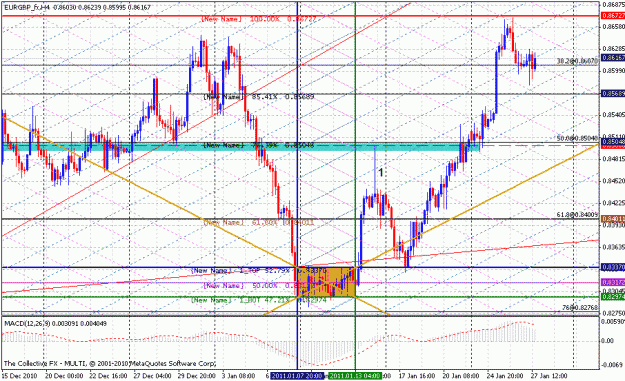Image resolution: width=625 pixels, height=381 pixels.
Task: Click the 22 Dec 16:00 time label
Action: tap(108, 376)
